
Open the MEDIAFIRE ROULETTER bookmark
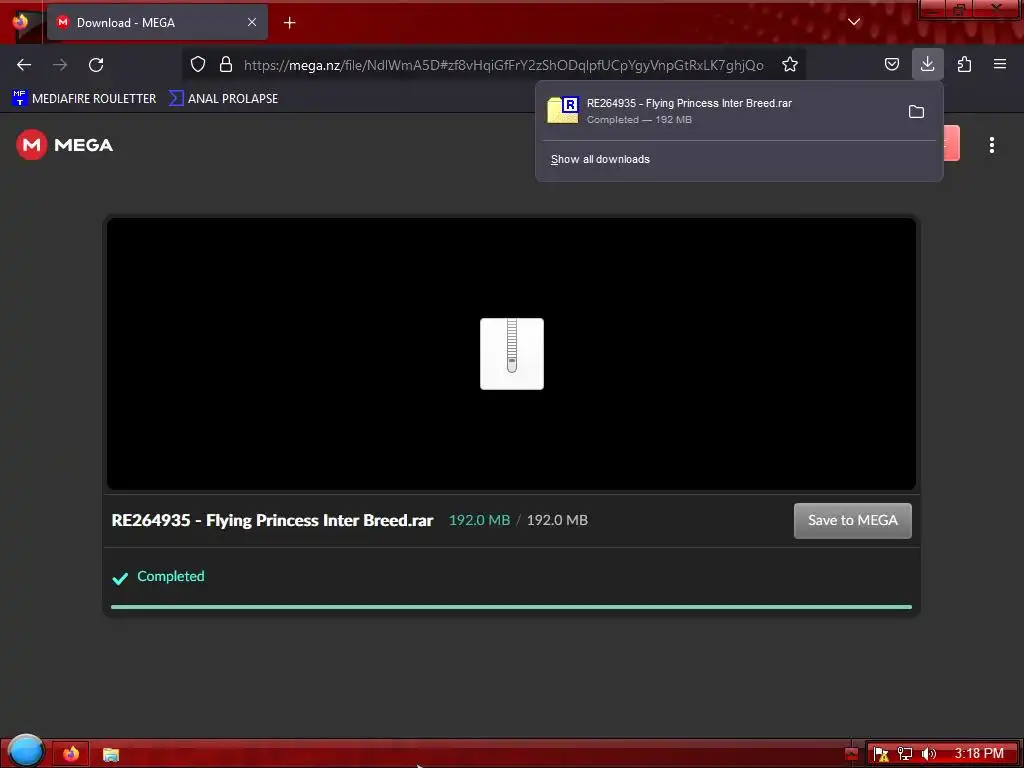(x=84, y=99)
